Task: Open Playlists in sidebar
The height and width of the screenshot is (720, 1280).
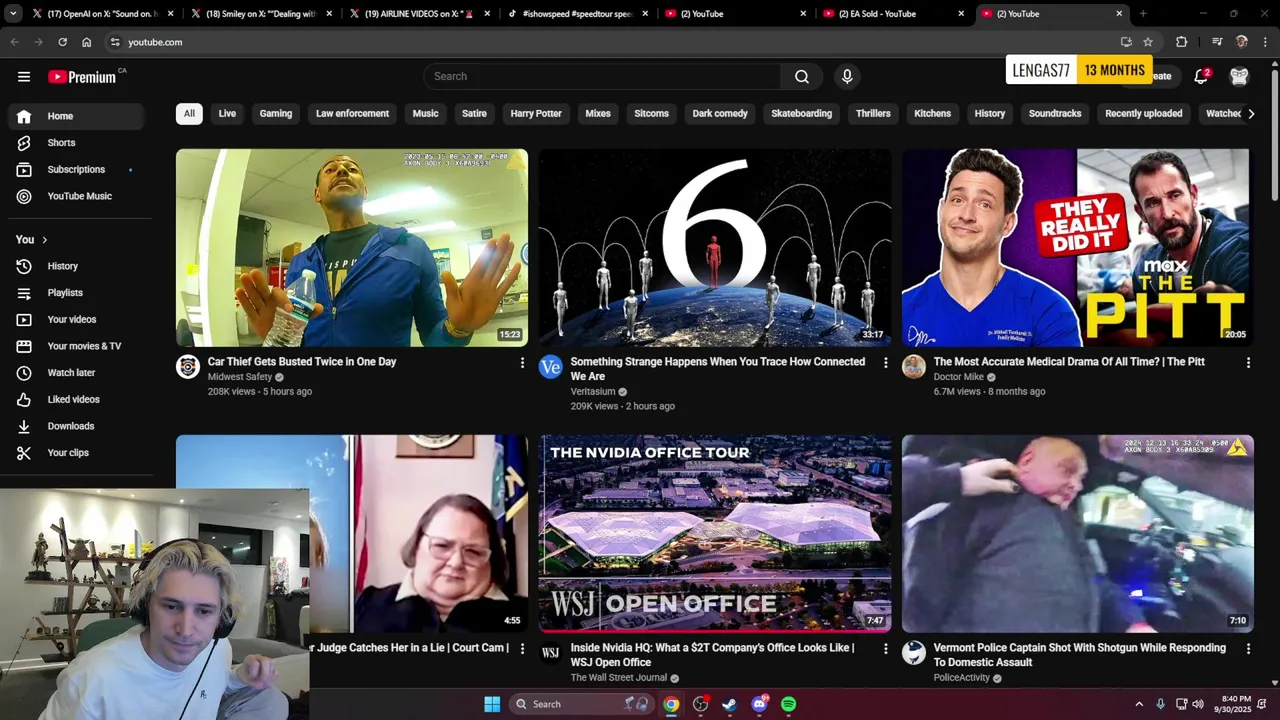Action: tap(77, 293)
